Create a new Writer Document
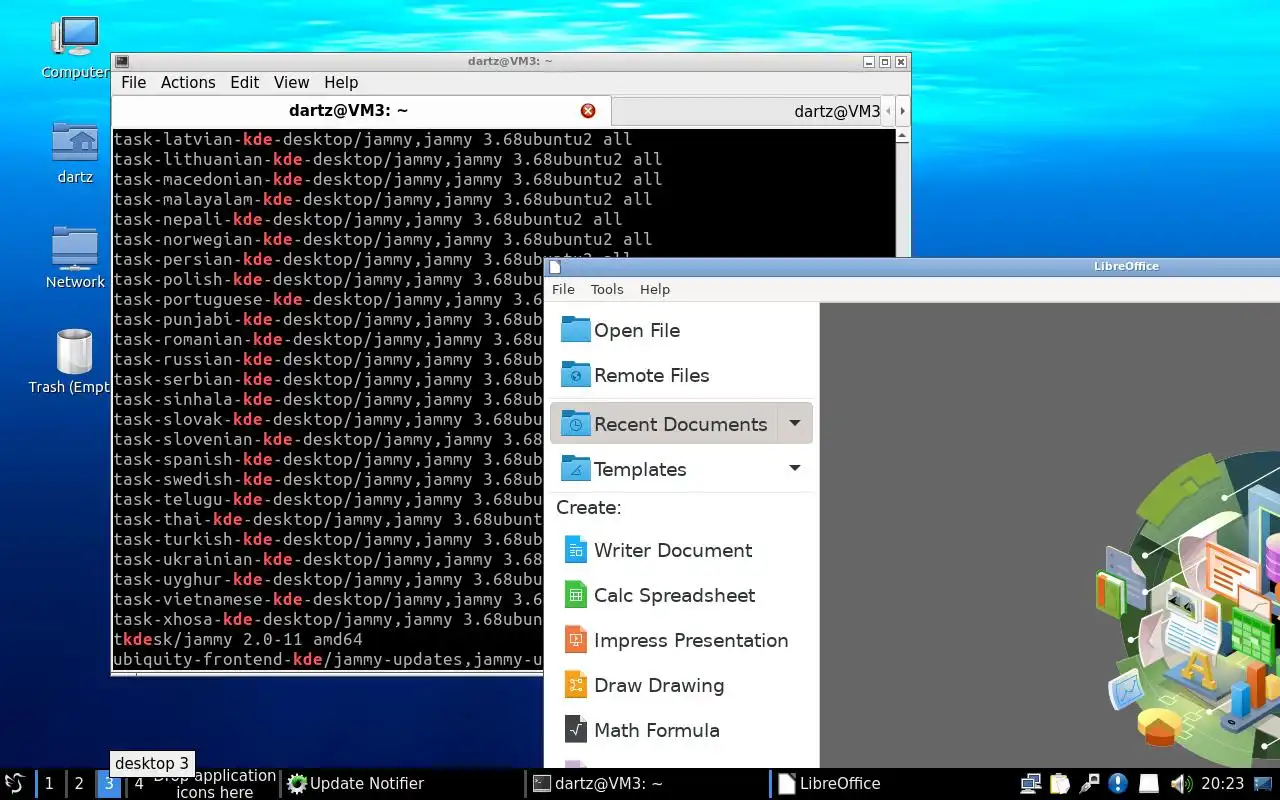This screenshot has height=800, width=1280. point(680,550)
